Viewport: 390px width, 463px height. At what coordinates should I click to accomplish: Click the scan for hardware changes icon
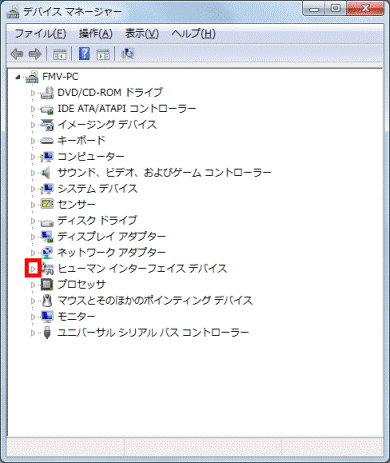click(x=128, y=54)
